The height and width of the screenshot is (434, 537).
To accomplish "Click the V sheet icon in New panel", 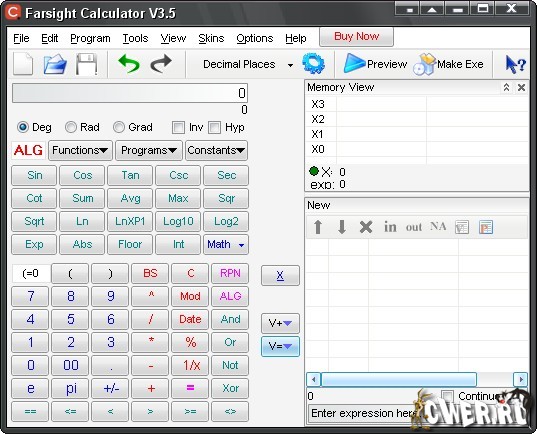I will pyautogui.click(x=462, y=227).
